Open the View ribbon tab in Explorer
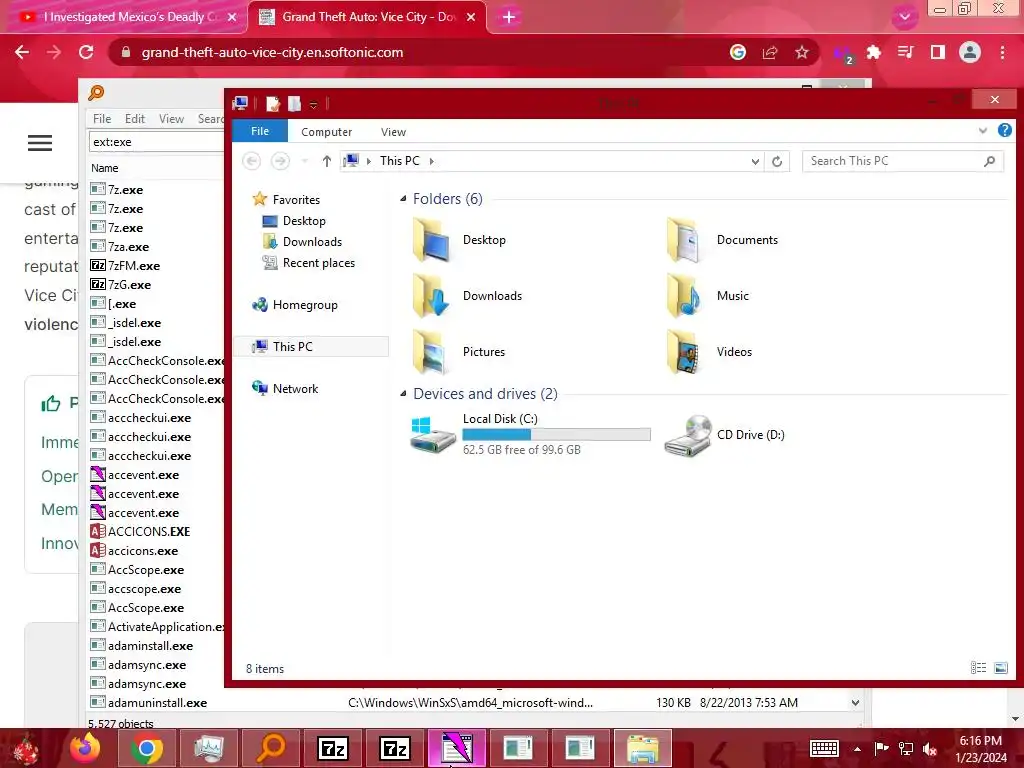 pos(393,132)
